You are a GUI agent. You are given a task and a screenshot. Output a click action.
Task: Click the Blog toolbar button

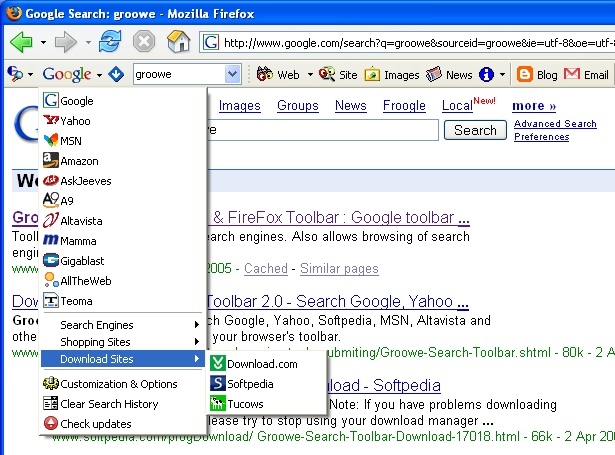tap(537, 75)
